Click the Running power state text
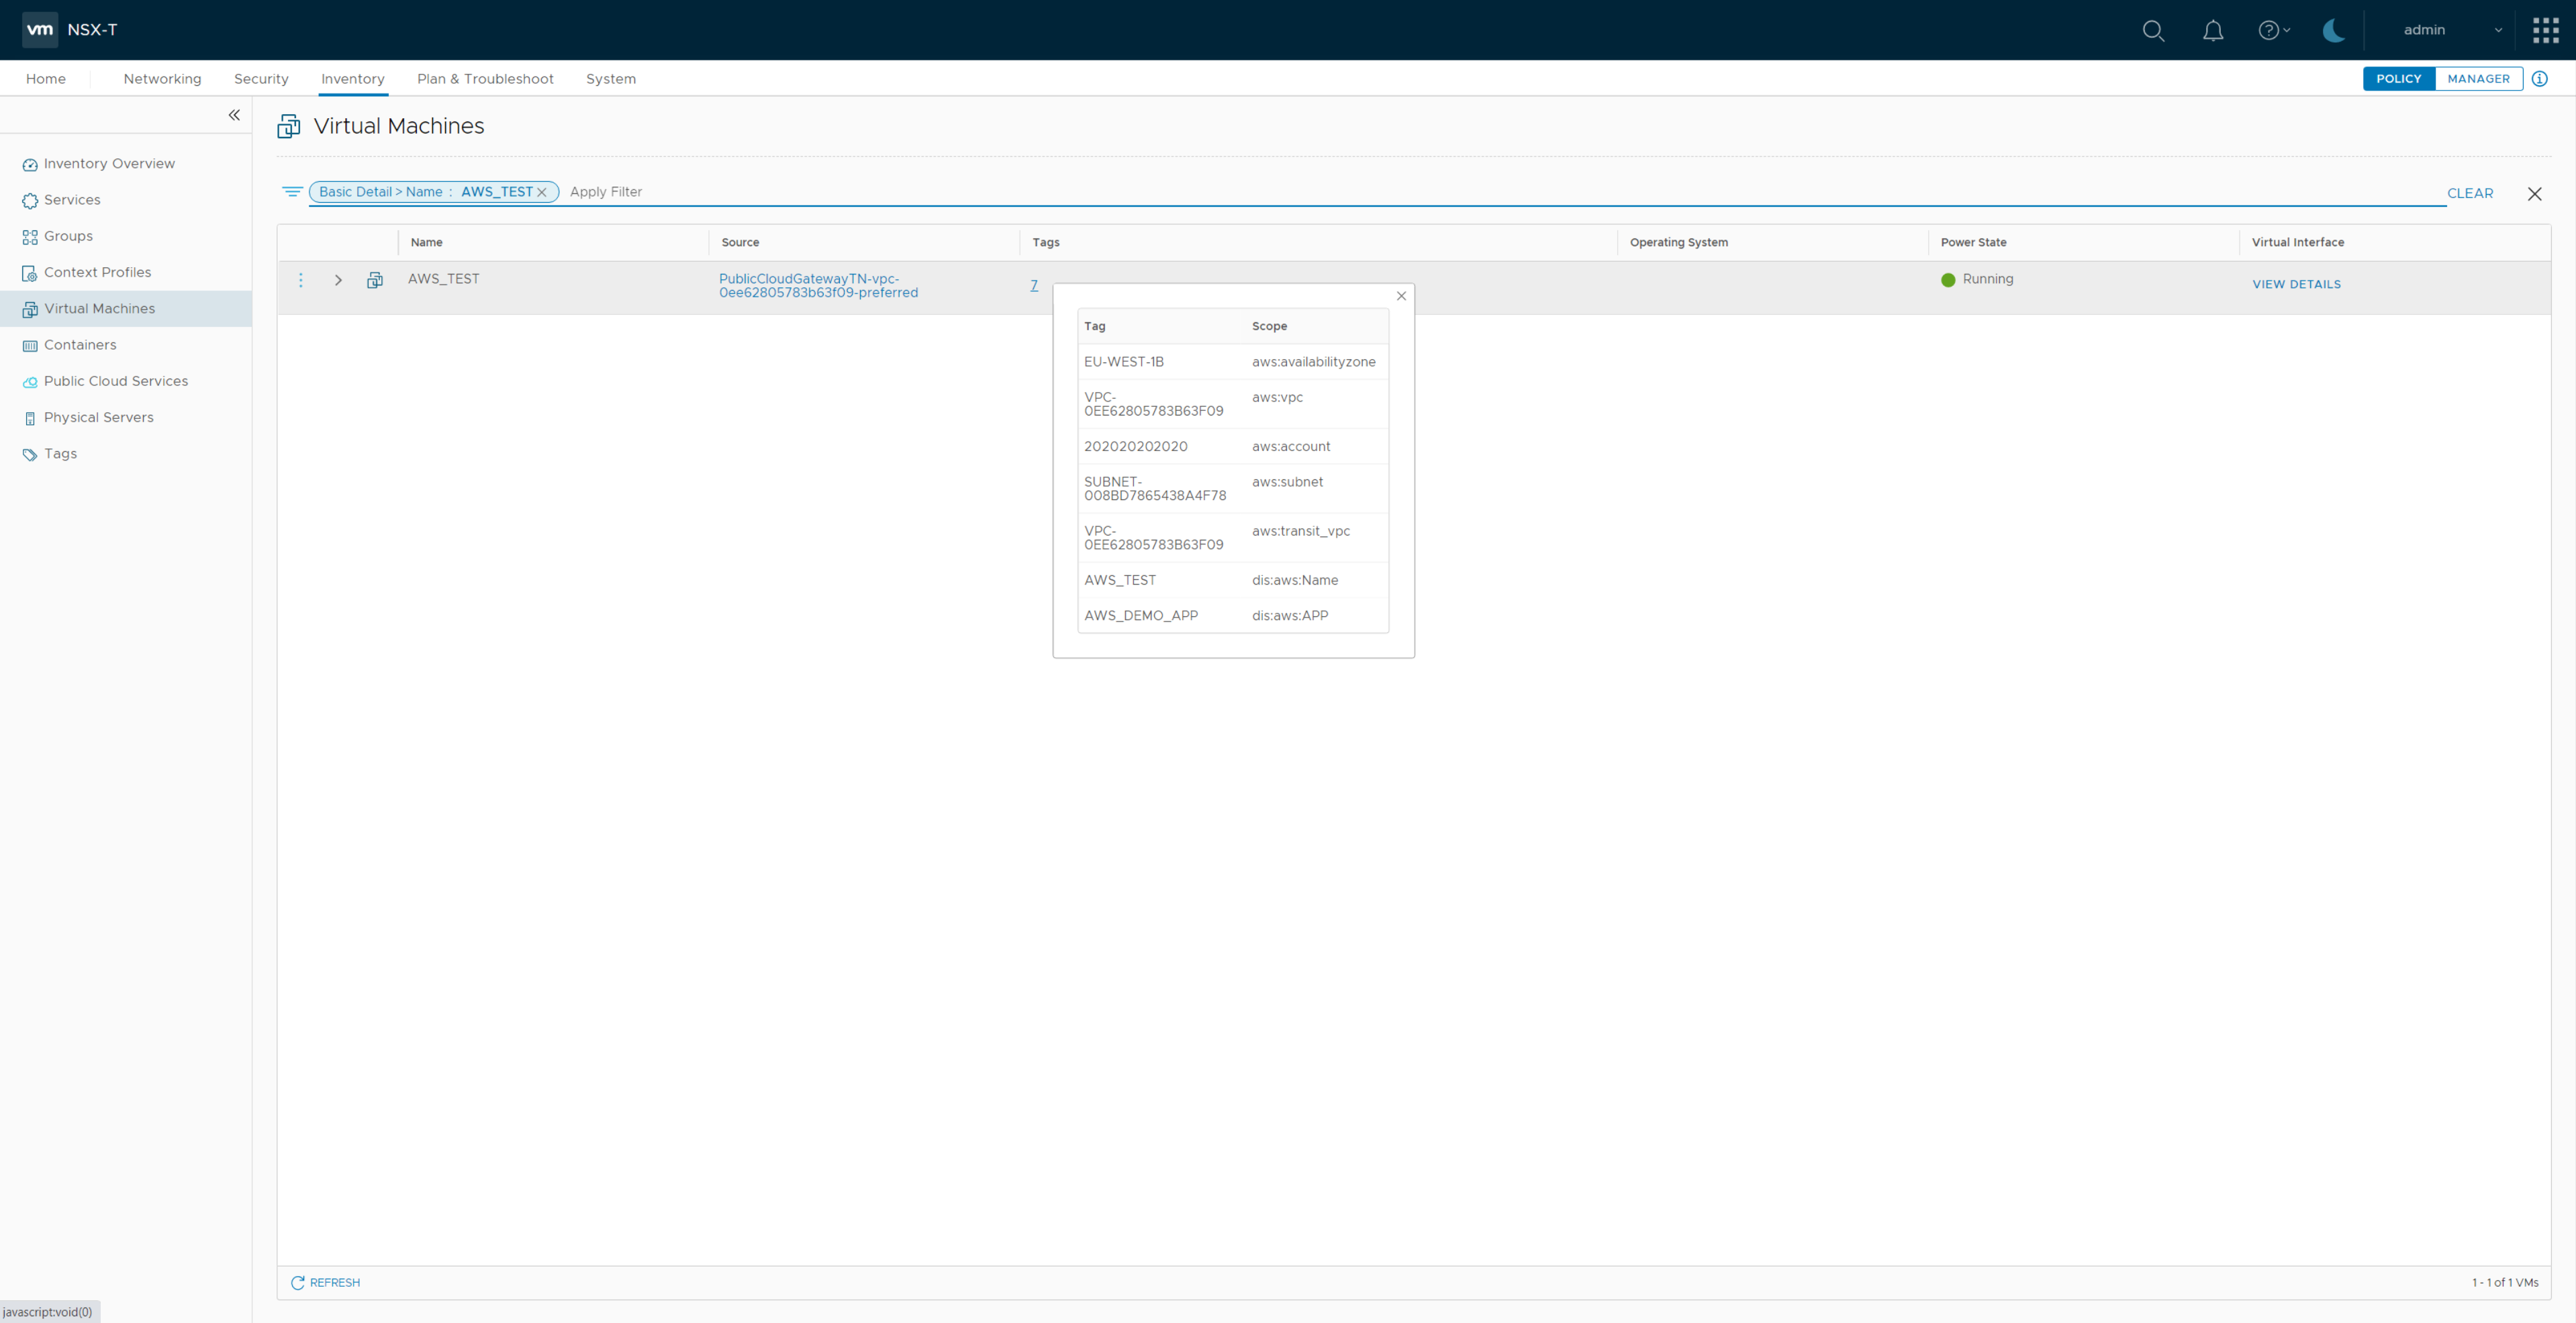2576x1323 pixels. [1987, 279]
